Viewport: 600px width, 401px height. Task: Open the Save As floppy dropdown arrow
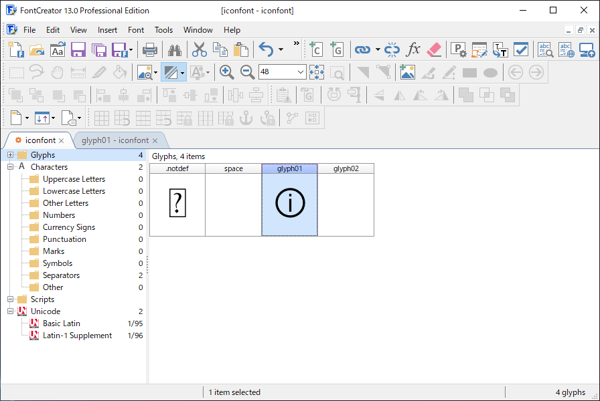131,50
